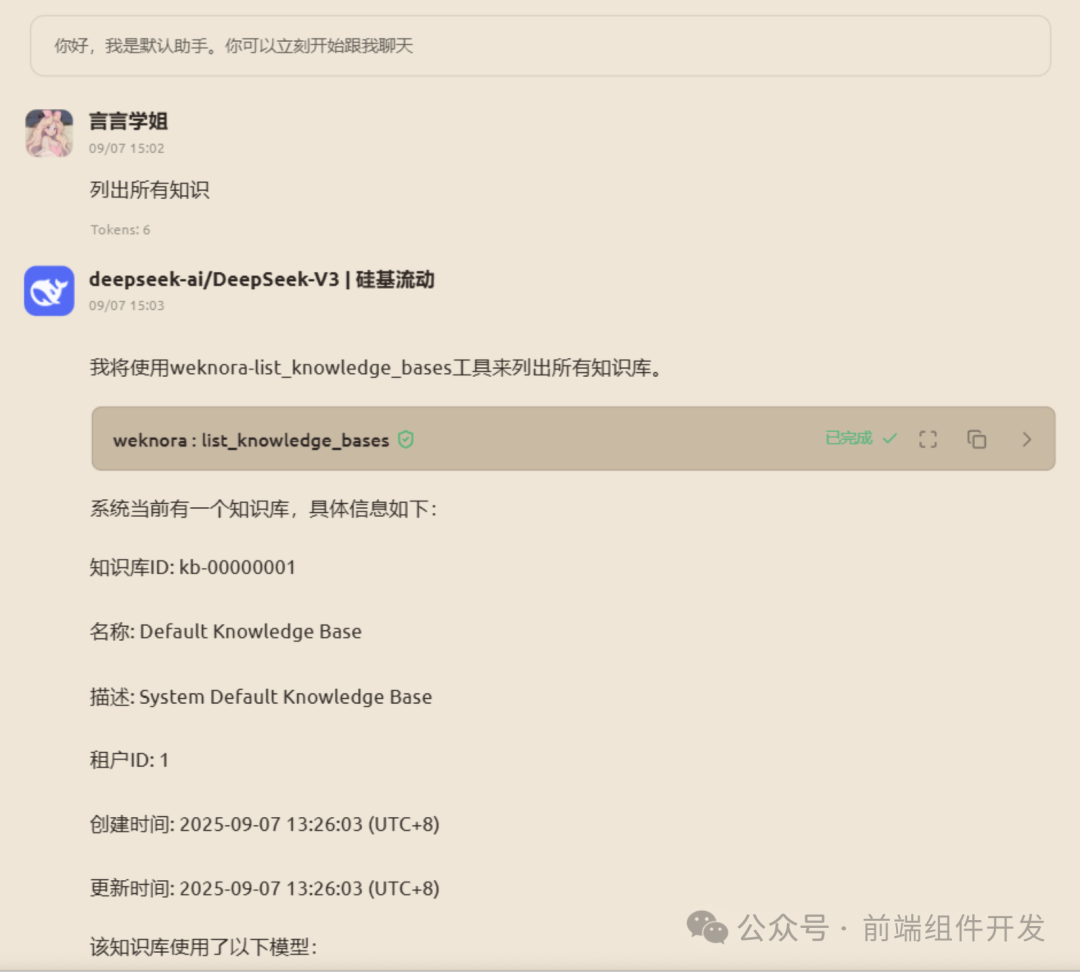Copy the tool call output
Screen dimensions: 1080x972
pyautogui.click(x=976, y=439)
